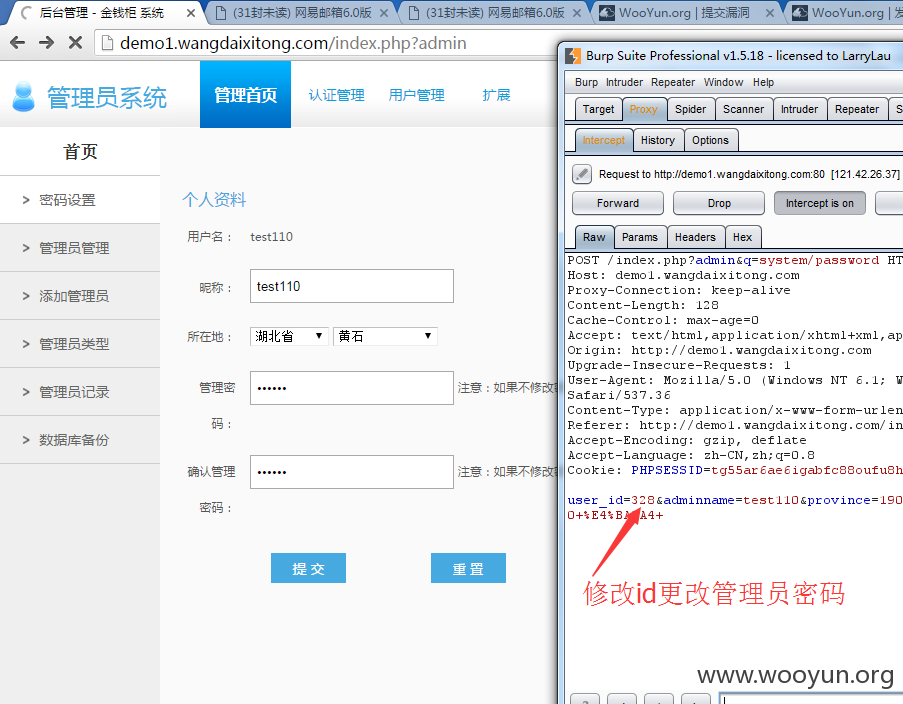Viewport: 903px width, 704px height.
Task: Click the test110 username text
Action: coord(271,237)
